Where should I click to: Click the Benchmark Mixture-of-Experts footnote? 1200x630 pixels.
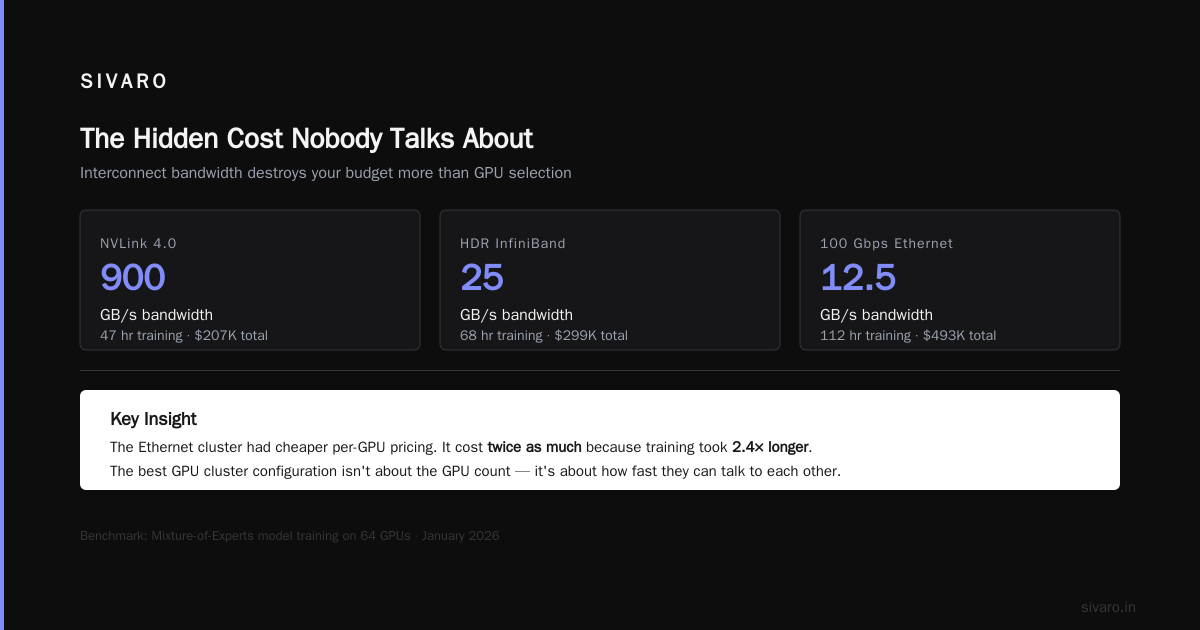(290, 536)
